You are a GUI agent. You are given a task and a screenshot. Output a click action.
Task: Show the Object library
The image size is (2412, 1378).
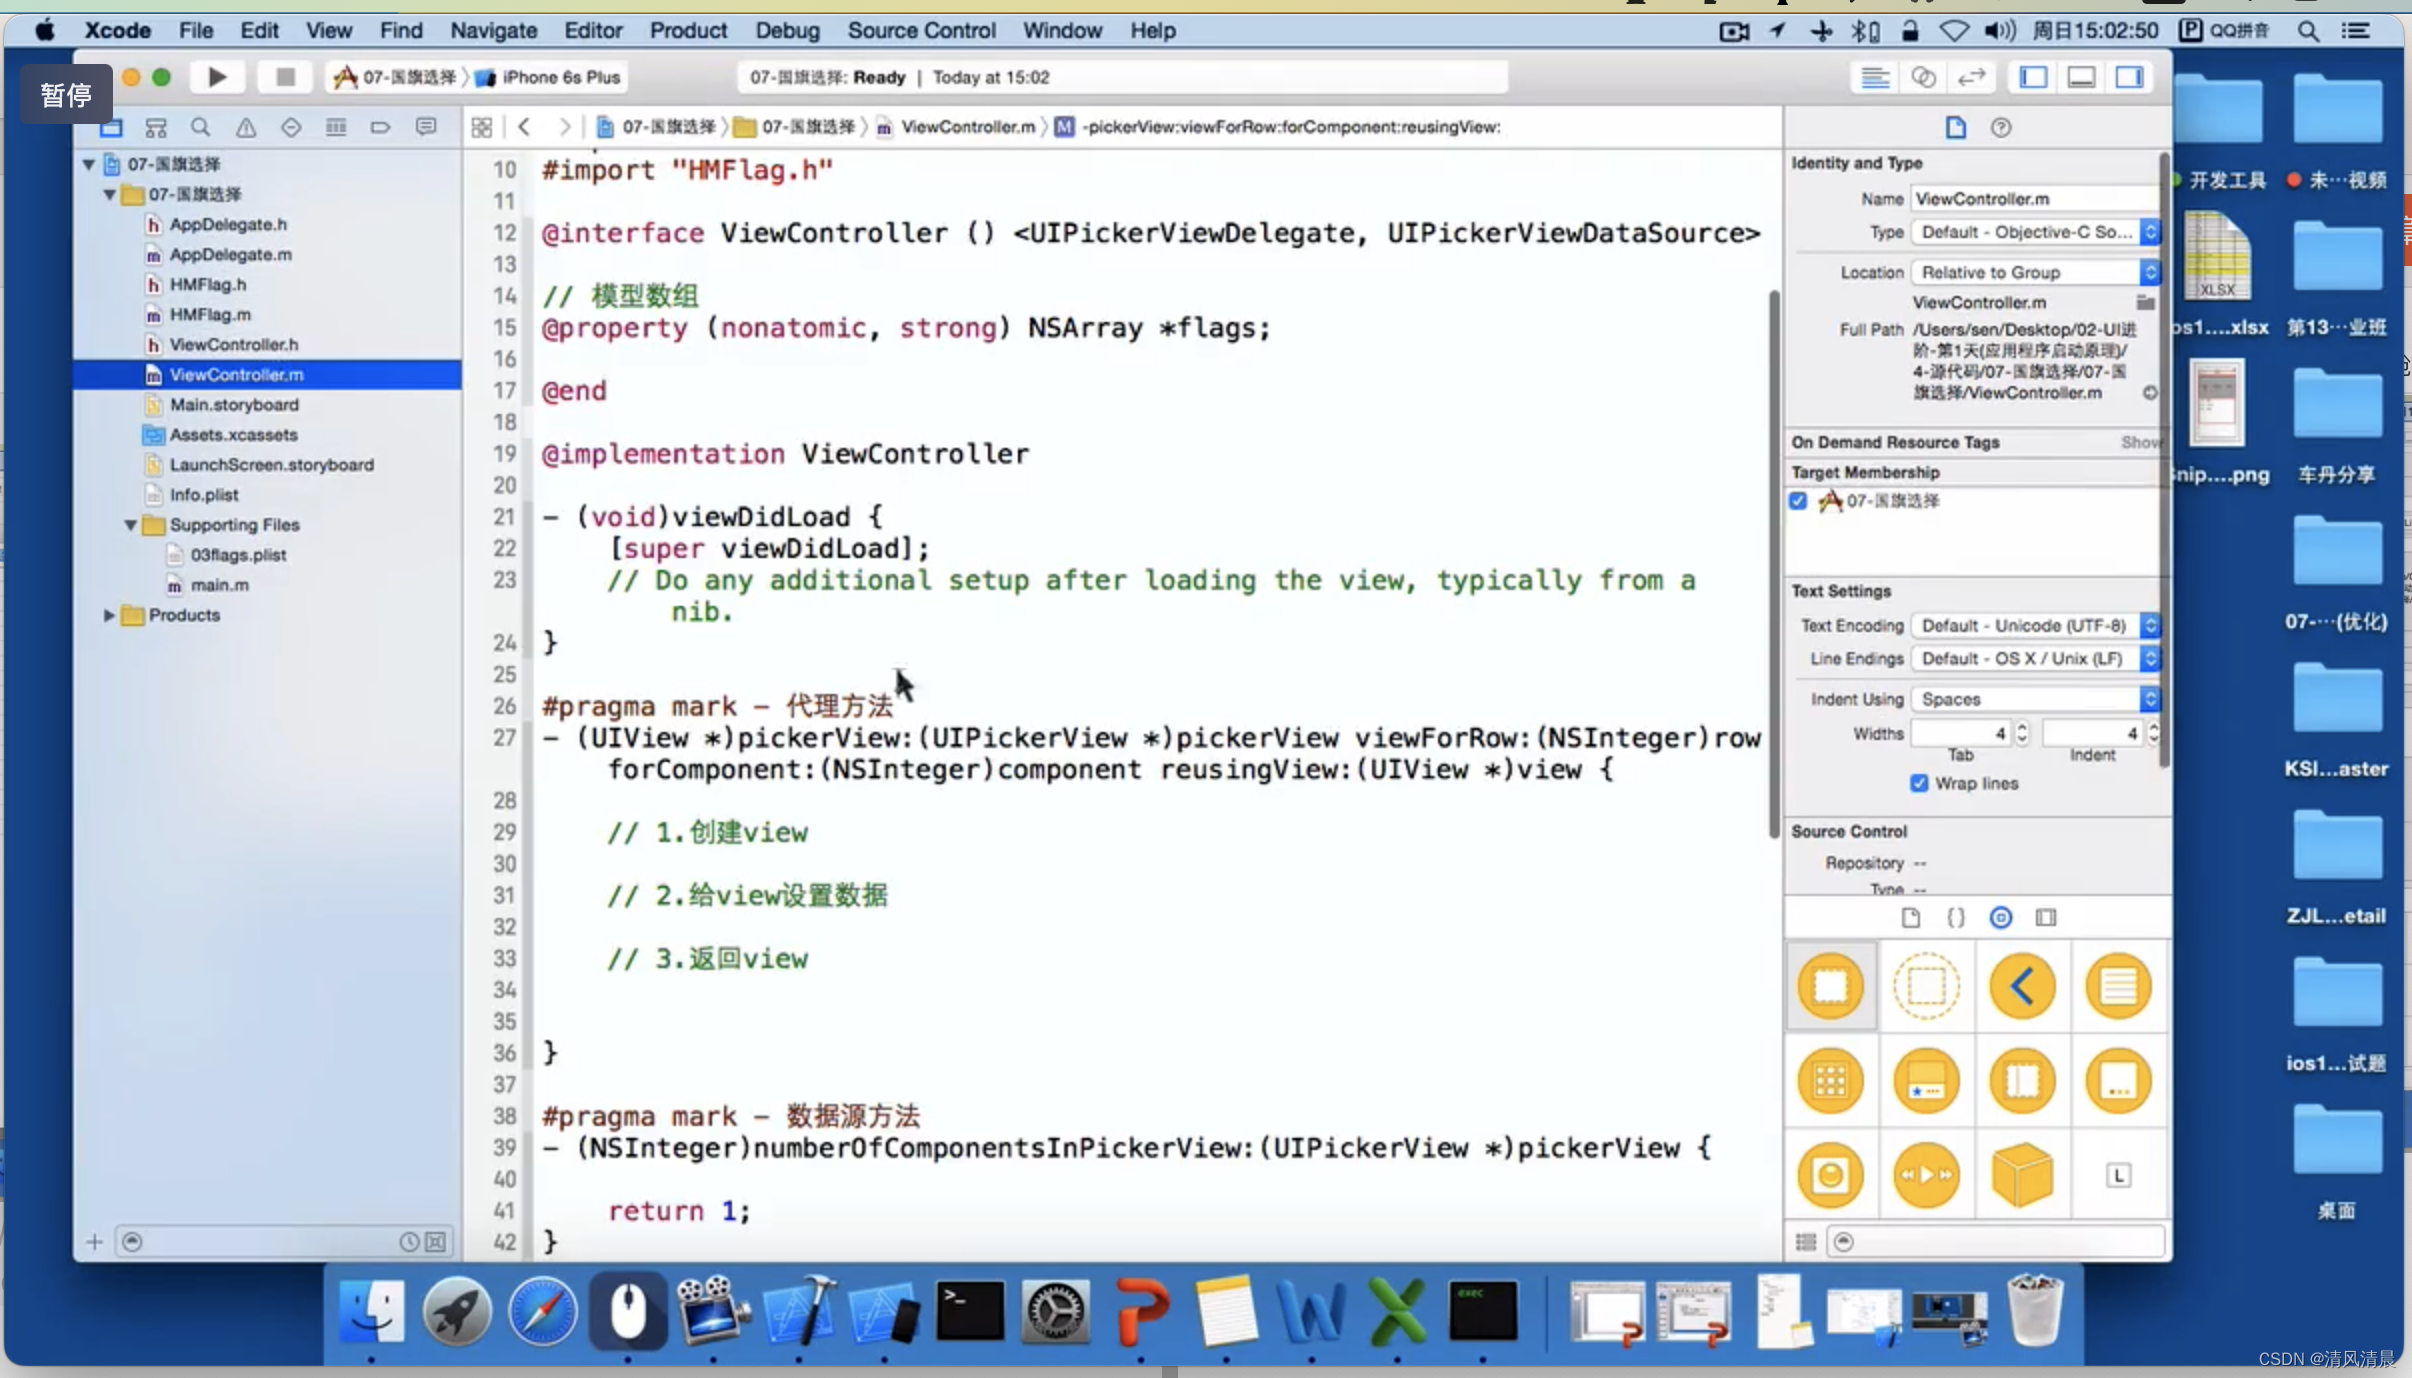click(2001, 917)
